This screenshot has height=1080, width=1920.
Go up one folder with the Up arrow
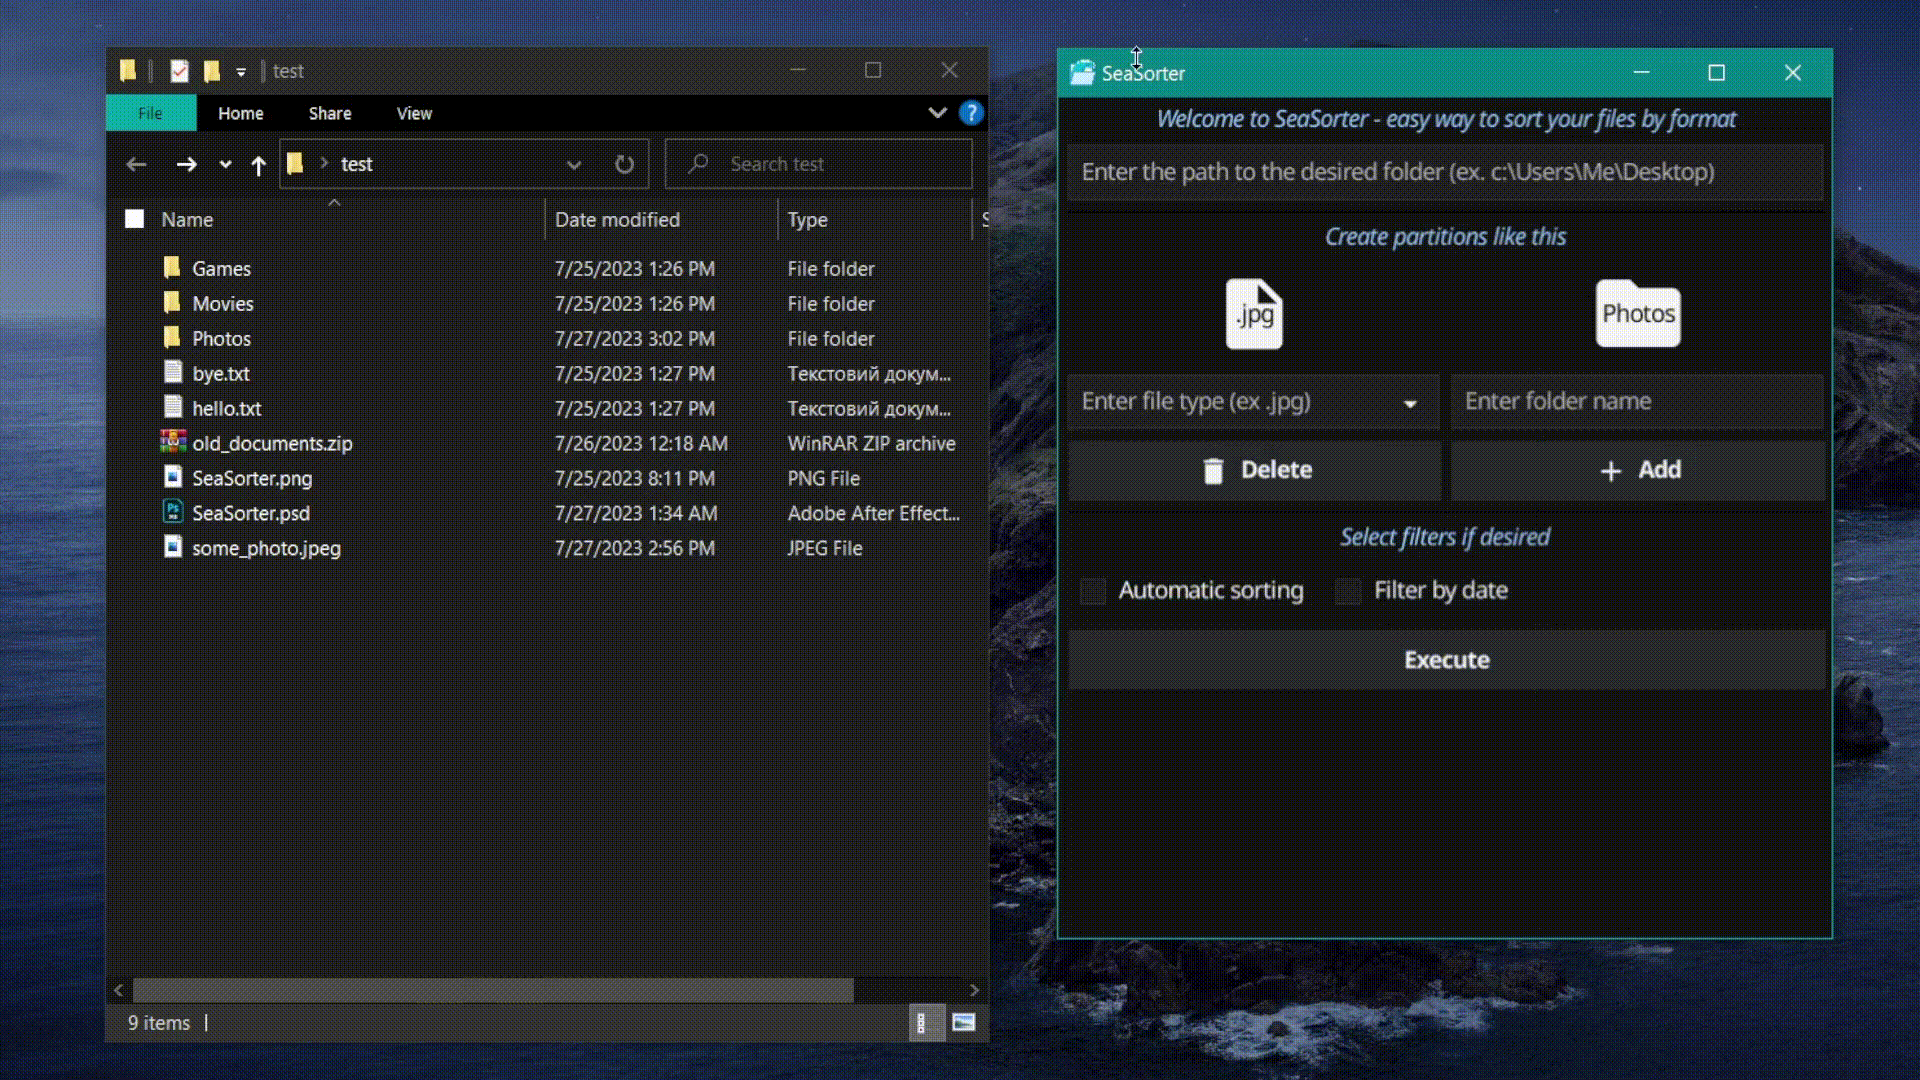[258, 165]
